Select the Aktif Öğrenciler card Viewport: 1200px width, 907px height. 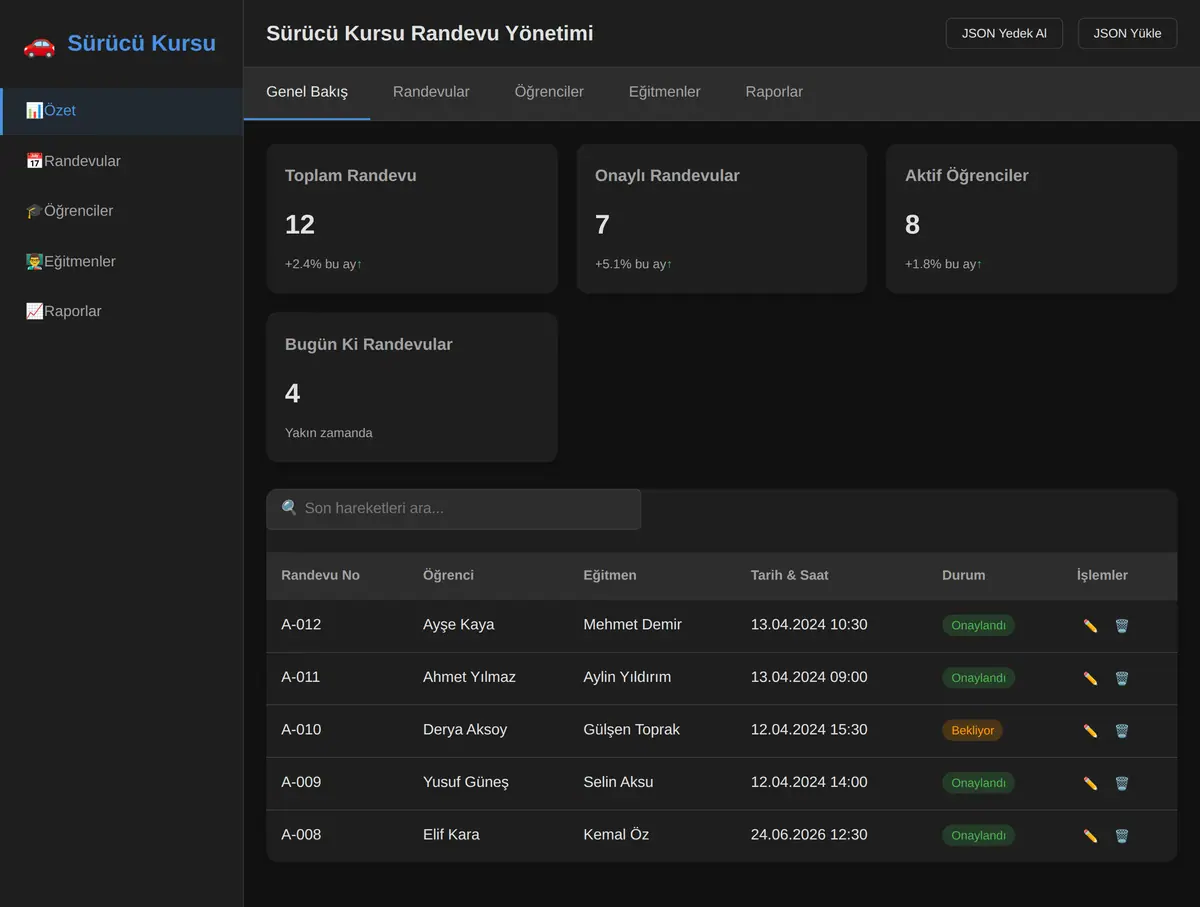(x=1032, y=219)
